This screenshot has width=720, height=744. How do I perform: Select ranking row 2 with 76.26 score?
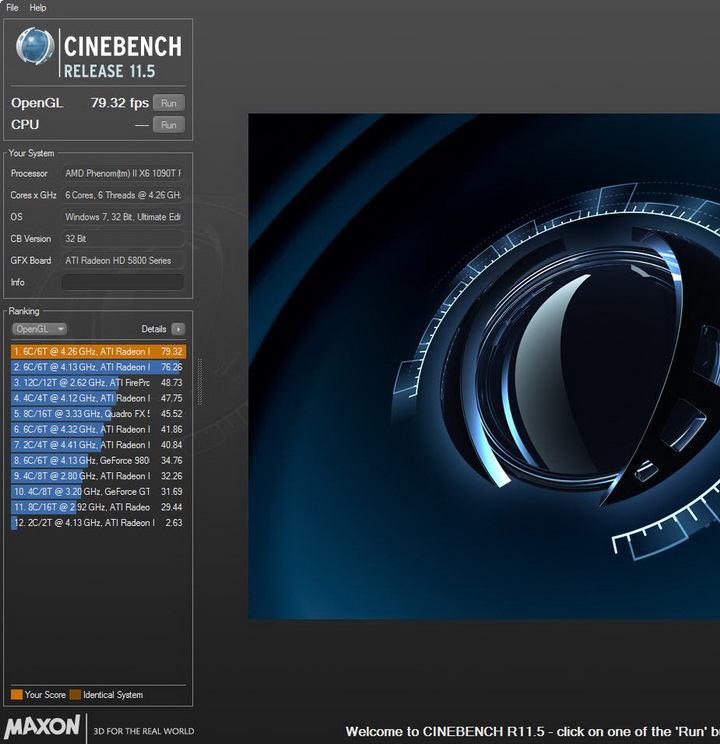coord(98,367)
